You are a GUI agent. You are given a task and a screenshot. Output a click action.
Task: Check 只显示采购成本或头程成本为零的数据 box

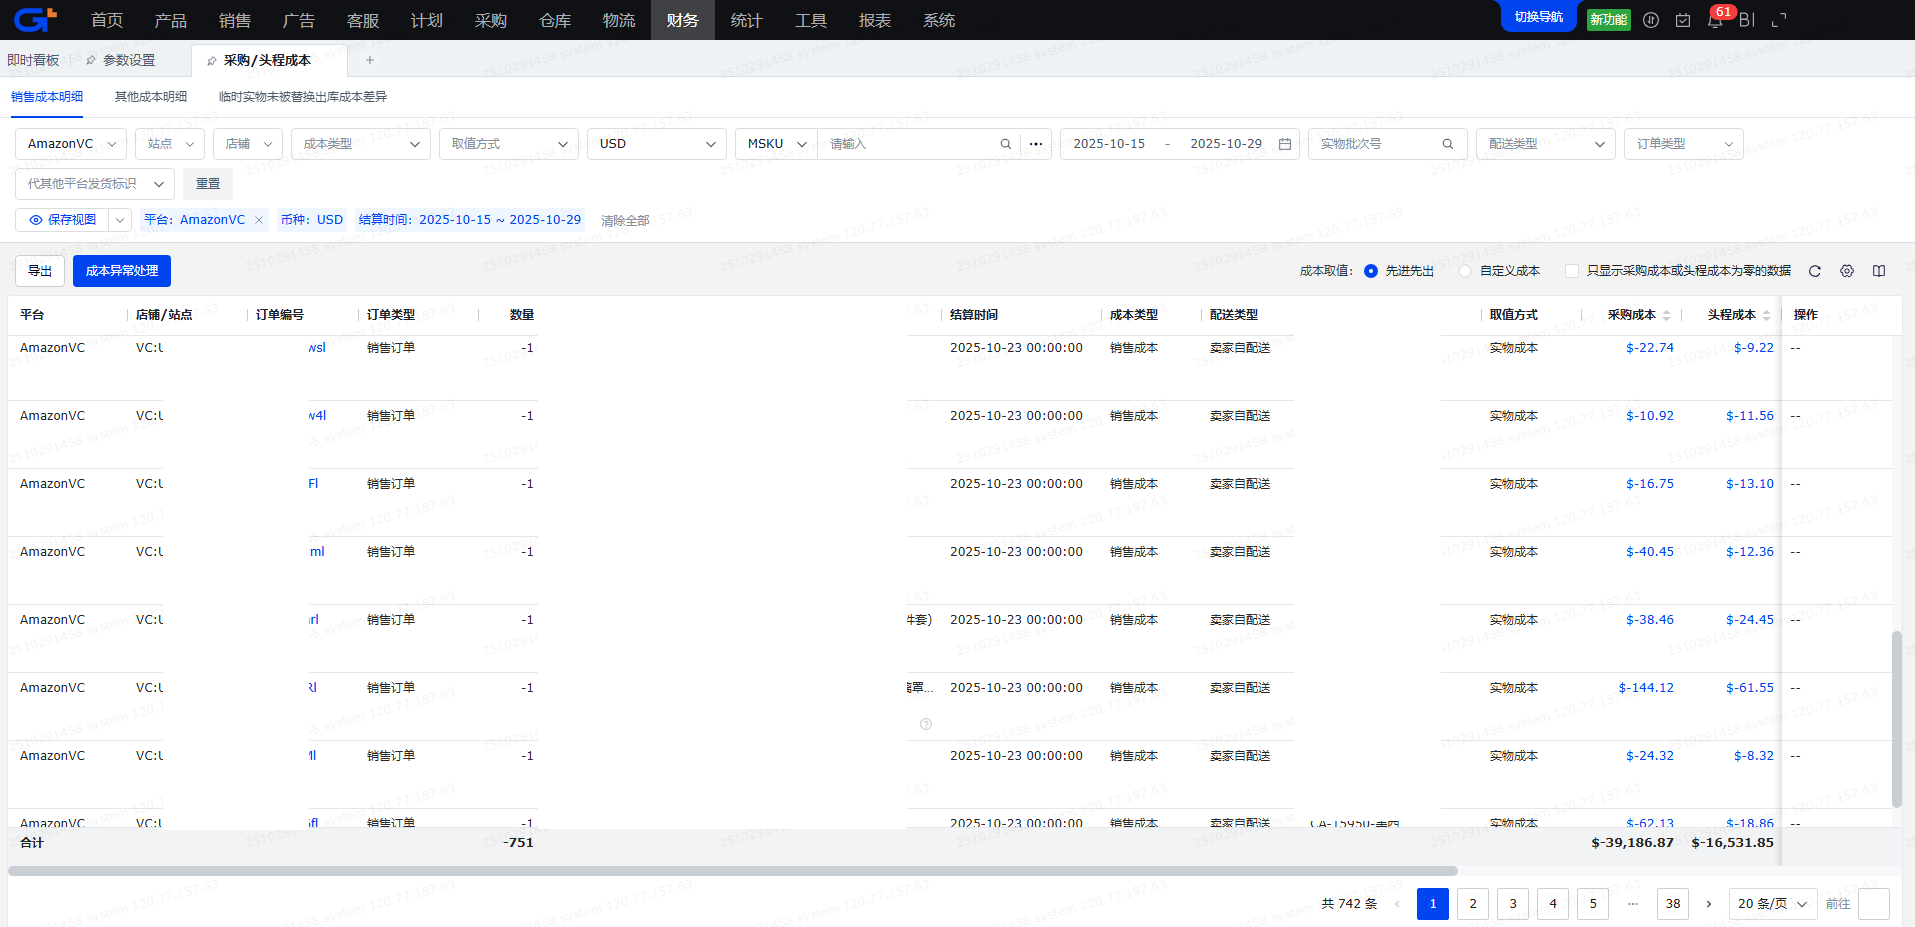point(1572,271)
